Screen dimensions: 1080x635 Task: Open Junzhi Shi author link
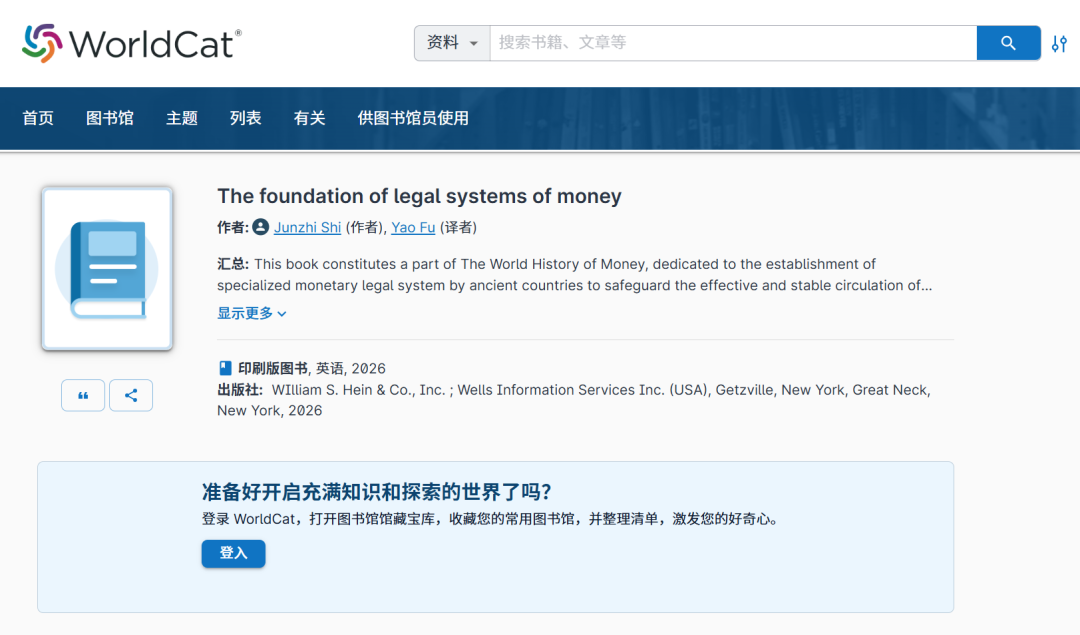click(x=307, y=227)
